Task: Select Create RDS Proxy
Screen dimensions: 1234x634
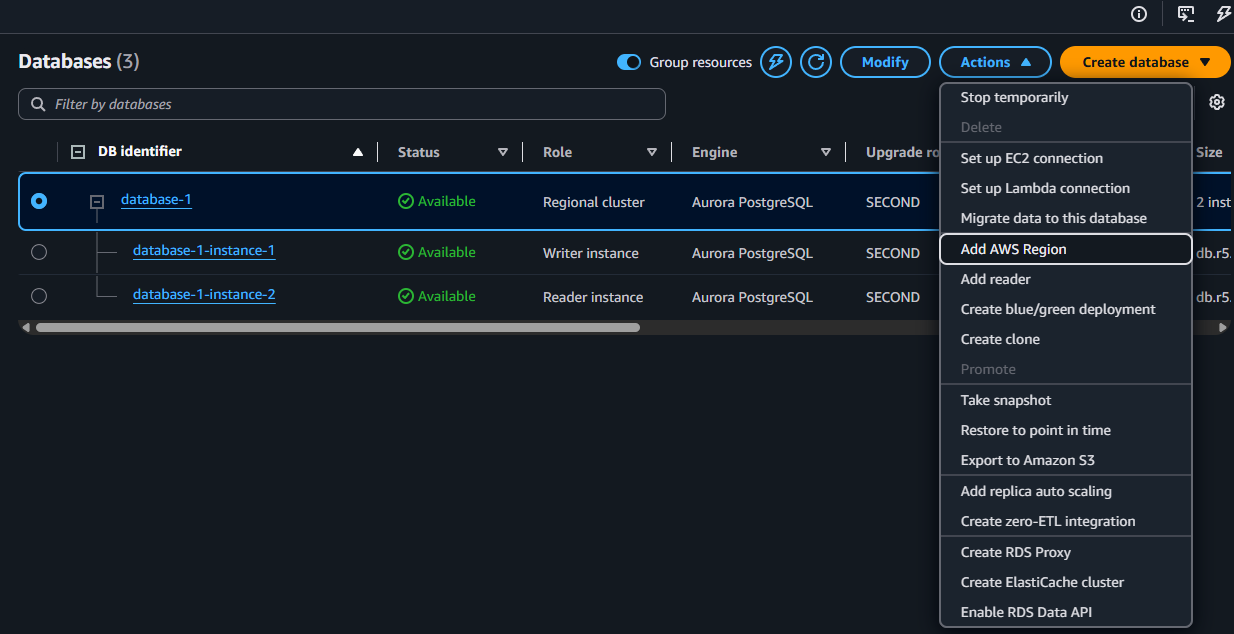Action: [1066, 552]
